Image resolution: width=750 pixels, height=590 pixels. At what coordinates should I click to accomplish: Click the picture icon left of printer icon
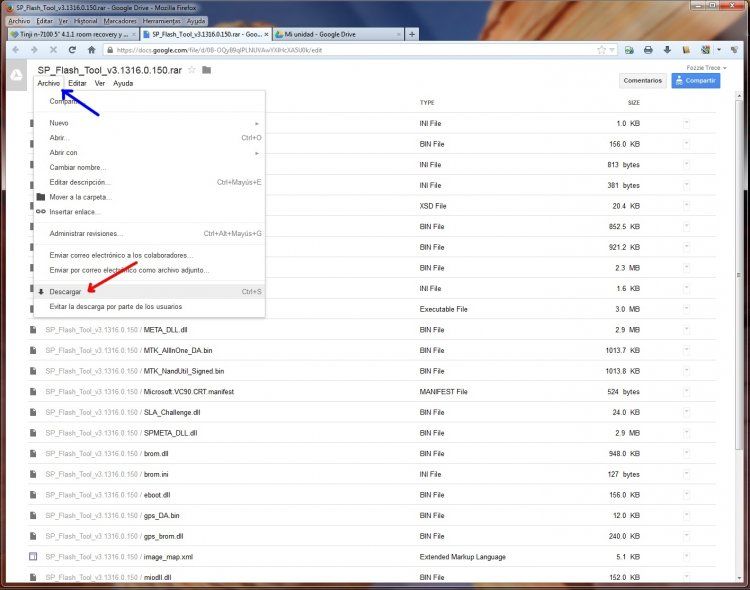(x=629, y=50)
